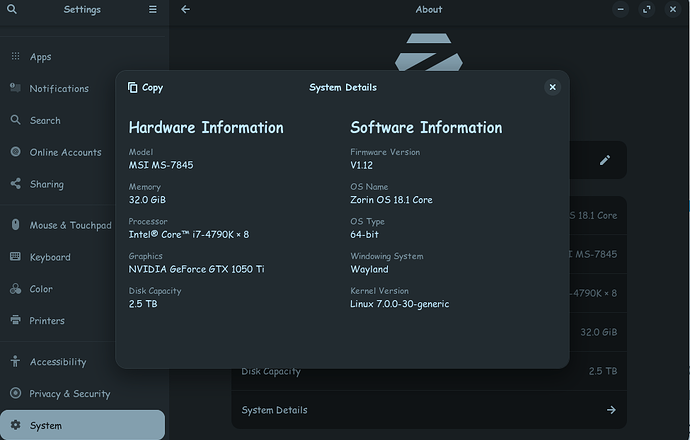Click the mouse icon in sidebar
The image size is (690, 440).
click(x=15, y=224)
